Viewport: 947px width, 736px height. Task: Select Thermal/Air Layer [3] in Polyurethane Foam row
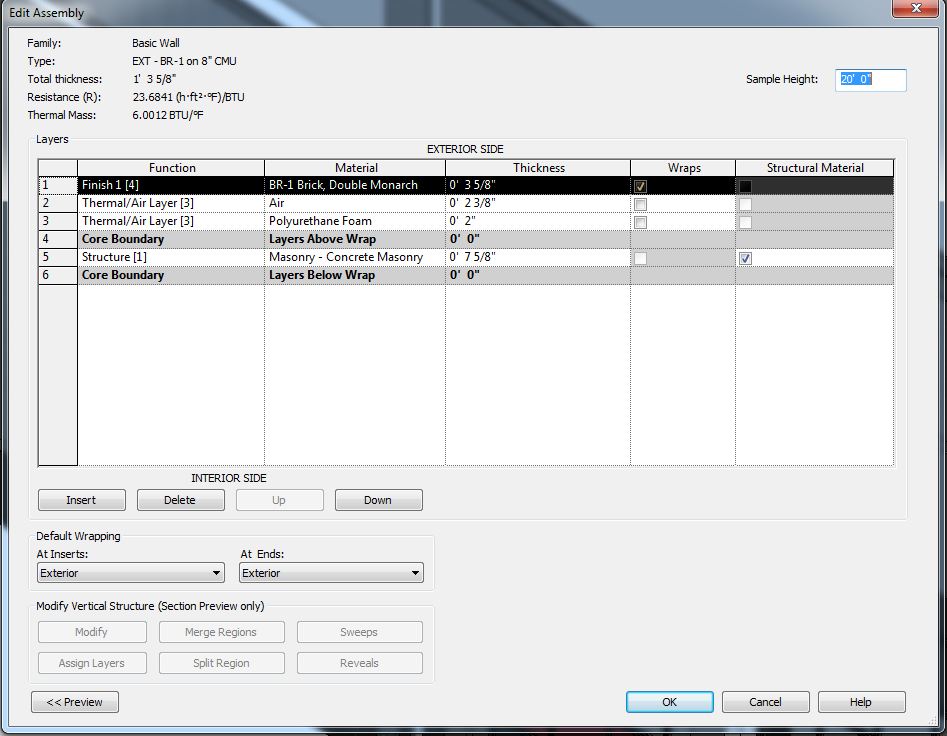point(171,221)
